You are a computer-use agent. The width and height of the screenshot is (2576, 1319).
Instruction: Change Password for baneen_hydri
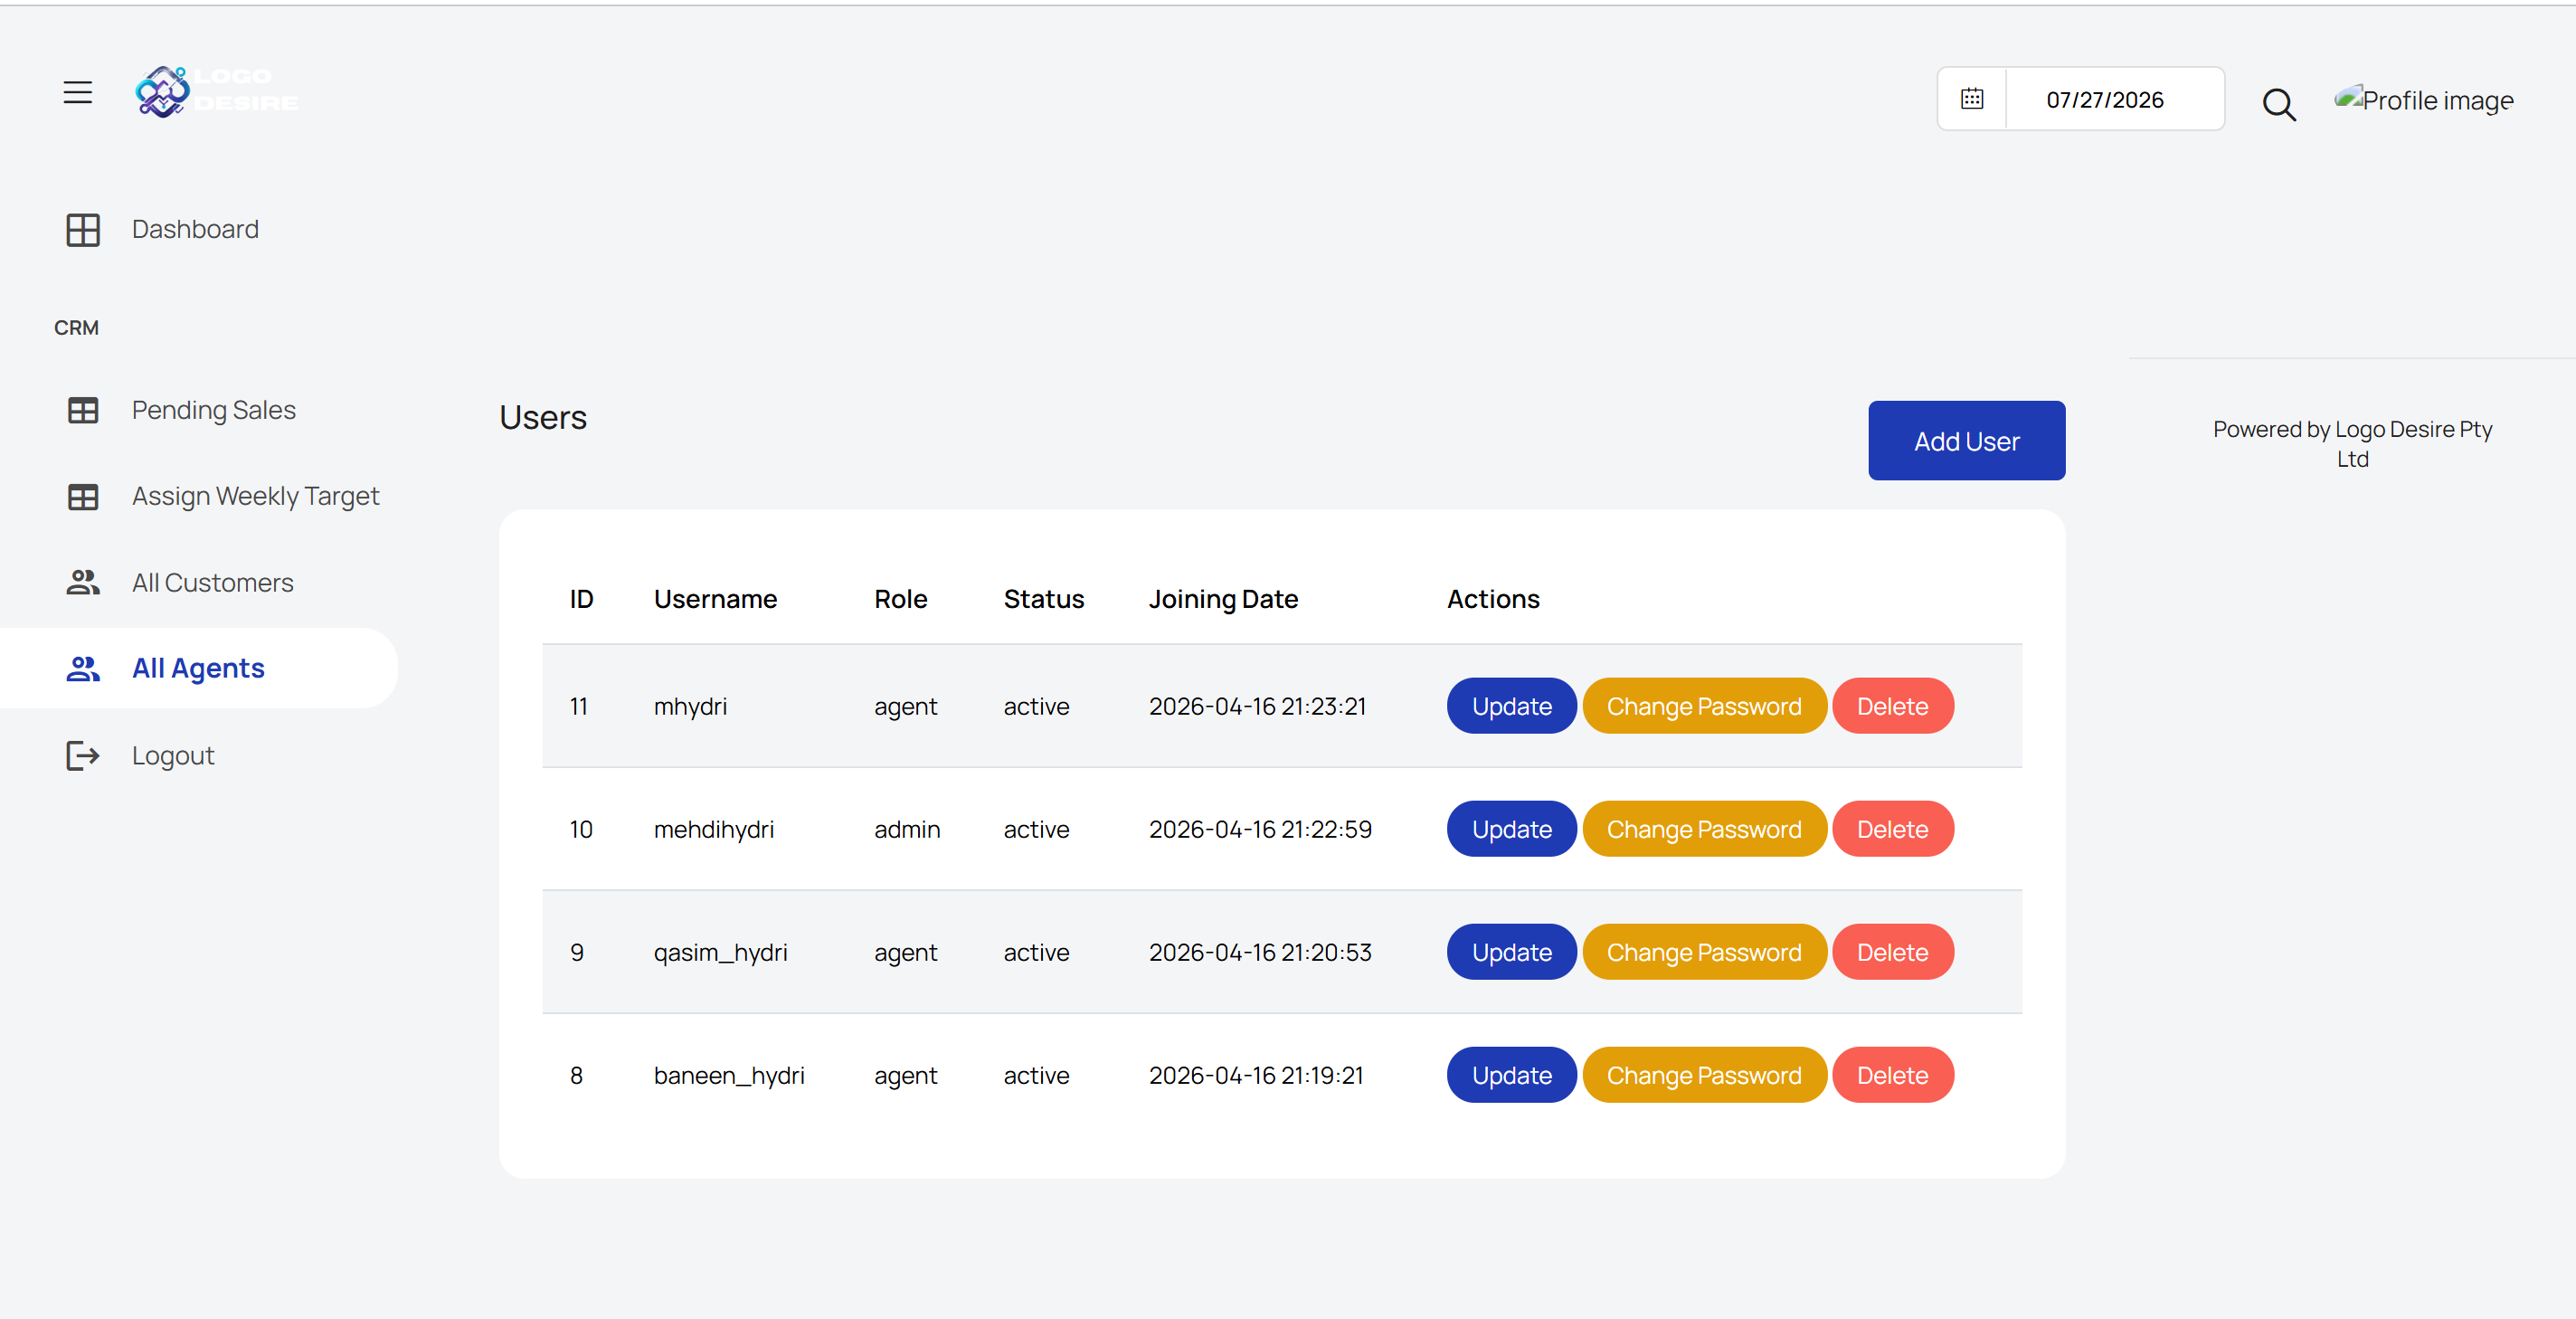pos(1704,1076)
